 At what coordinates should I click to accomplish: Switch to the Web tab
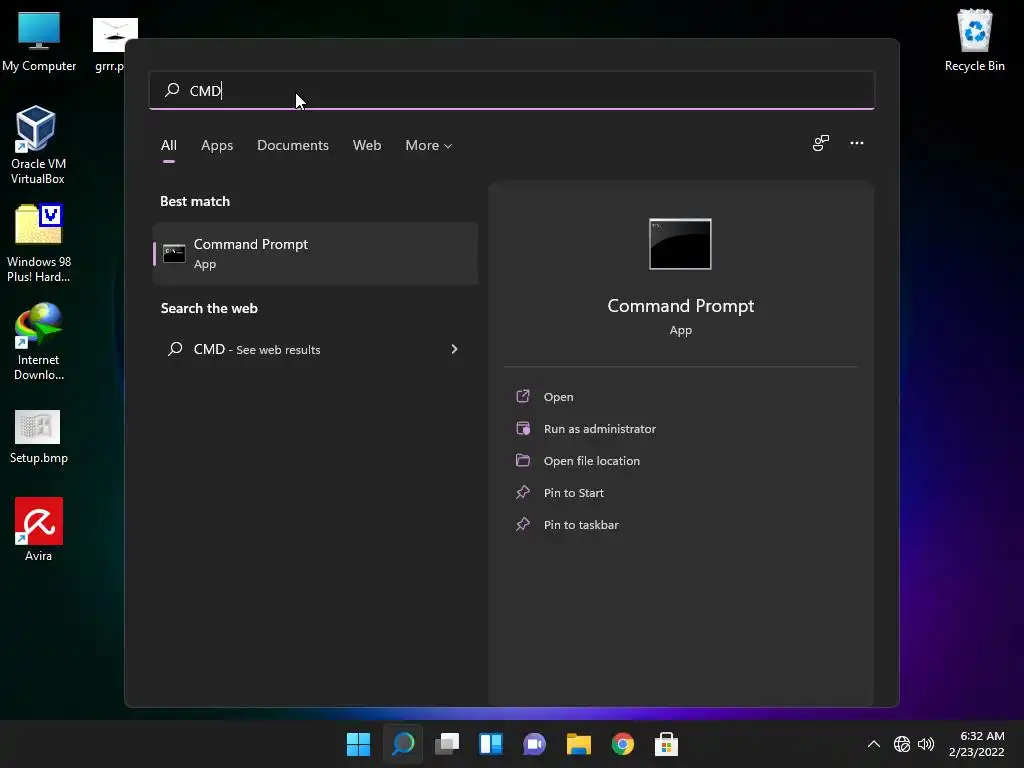click(367, 146)
